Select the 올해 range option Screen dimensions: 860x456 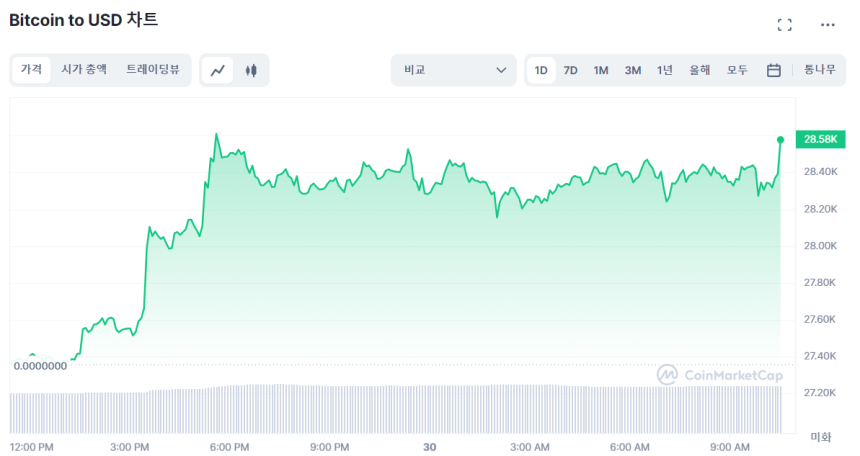click(700, 70)
